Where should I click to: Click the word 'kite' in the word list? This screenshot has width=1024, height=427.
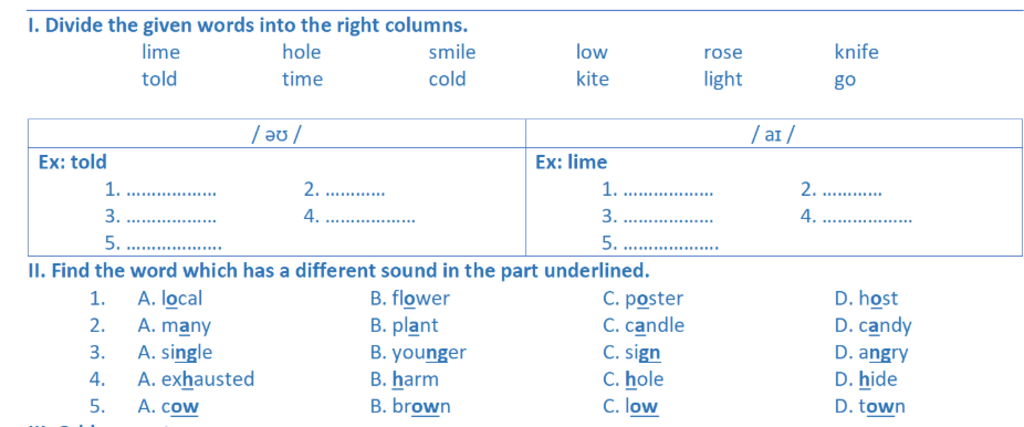coord(592,79)
